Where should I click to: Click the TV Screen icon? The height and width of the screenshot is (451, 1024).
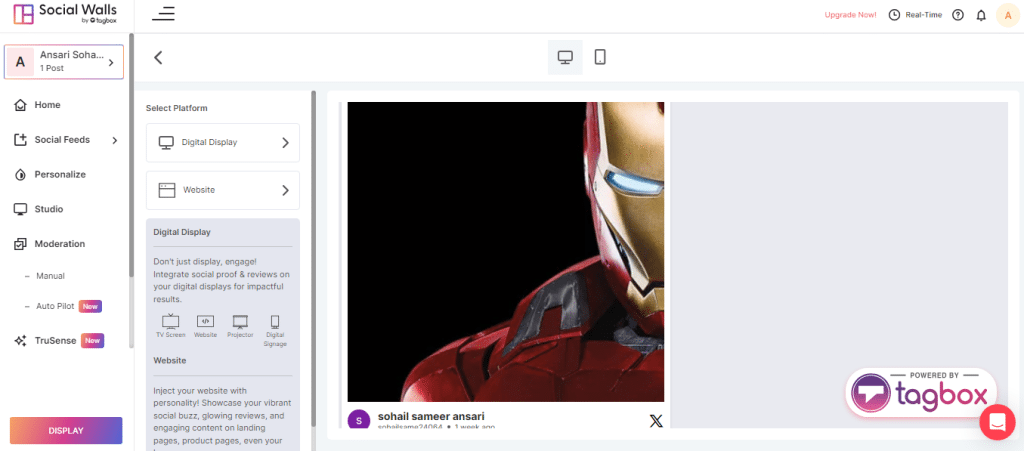point(170,321)
